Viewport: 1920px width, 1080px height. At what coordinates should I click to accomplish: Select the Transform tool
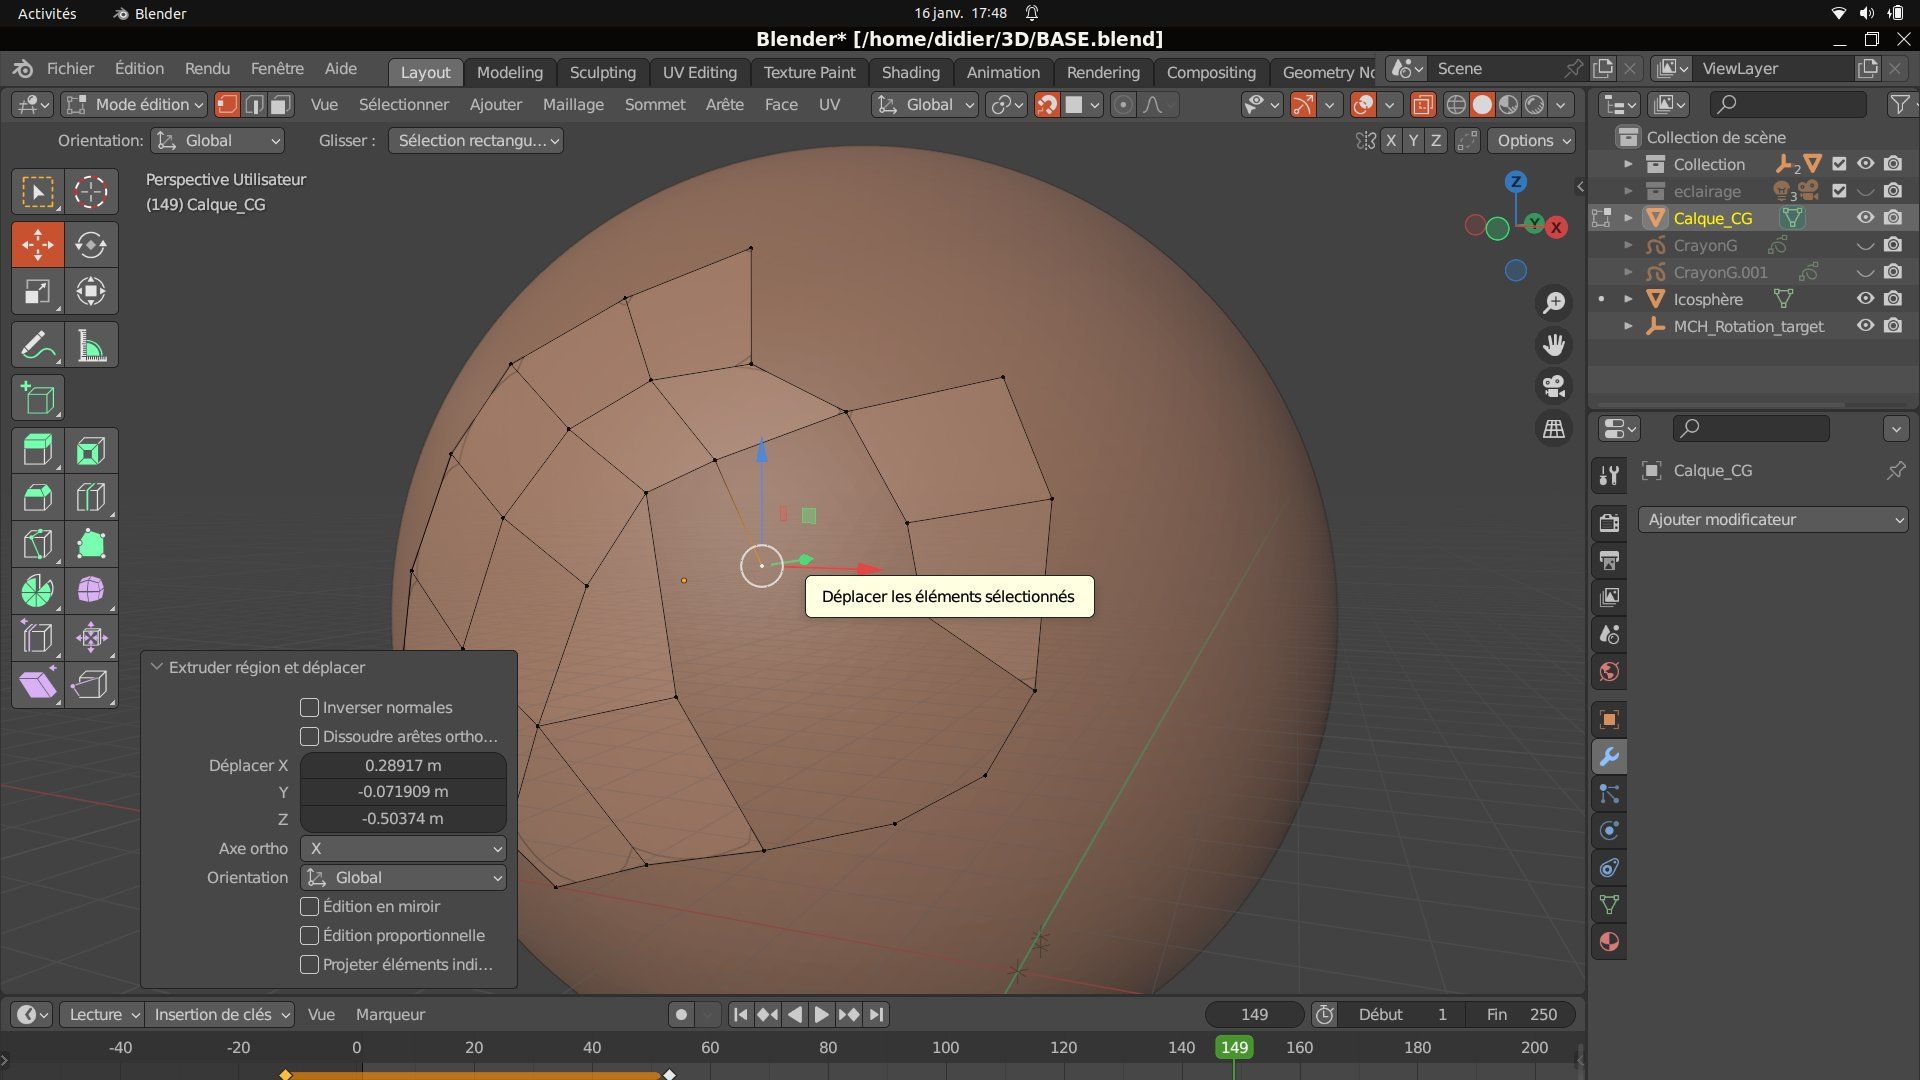click(91, 291)
